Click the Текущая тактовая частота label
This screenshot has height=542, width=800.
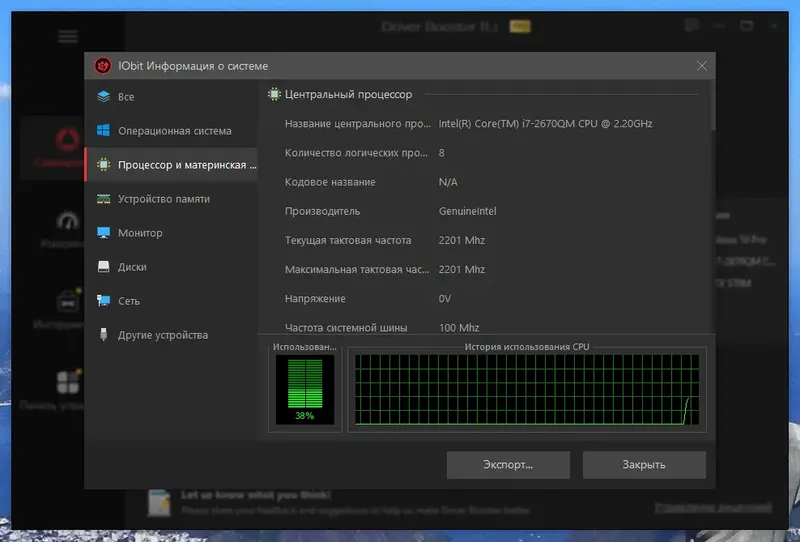point(348,240)
